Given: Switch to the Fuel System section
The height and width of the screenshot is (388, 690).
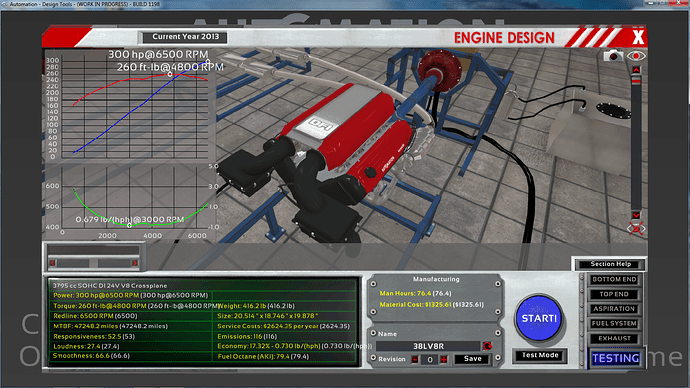Looking at the screenshot, I should tap(614, 323).
